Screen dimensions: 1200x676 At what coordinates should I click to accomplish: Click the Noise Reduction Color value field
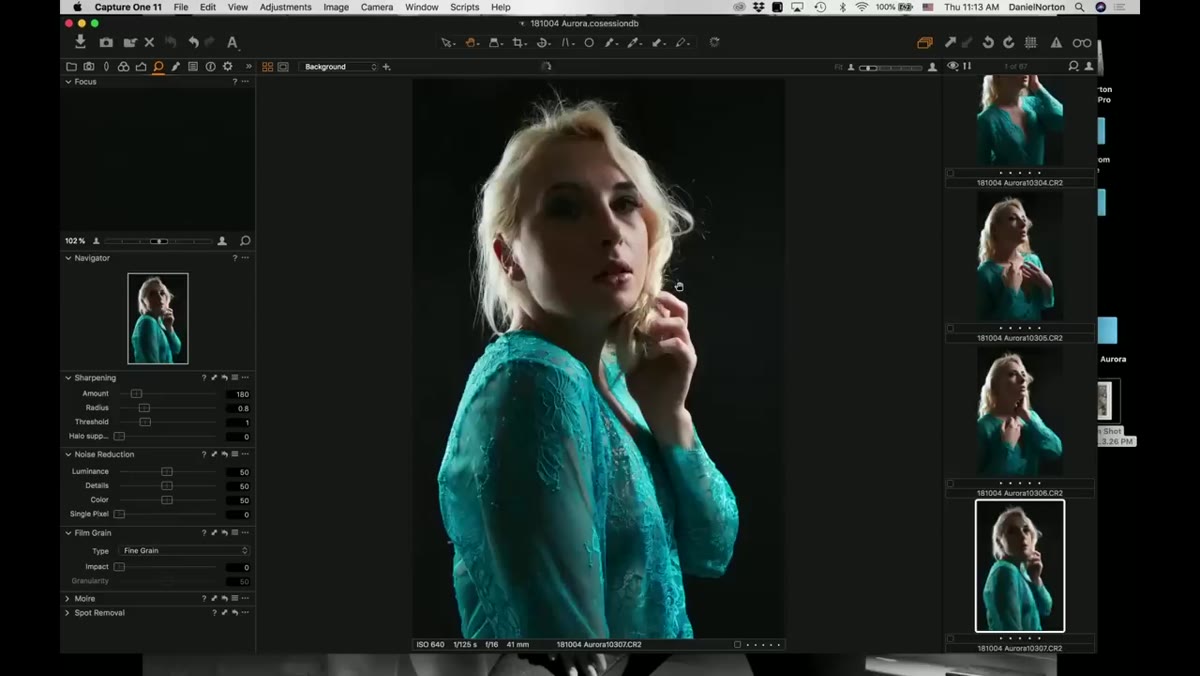pos(239,500)
